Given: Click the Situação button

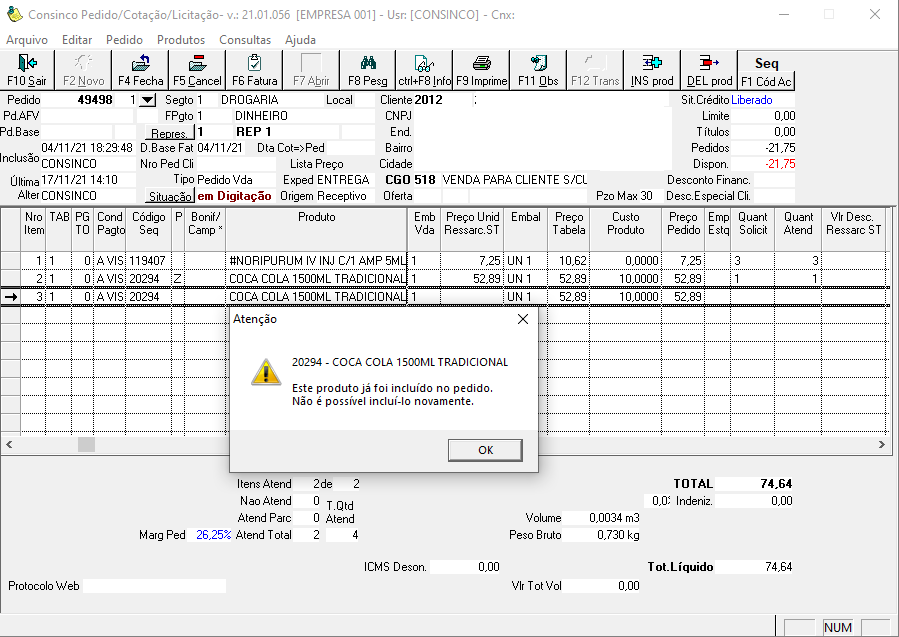Looking at the screenshot, I should [170, 196].
